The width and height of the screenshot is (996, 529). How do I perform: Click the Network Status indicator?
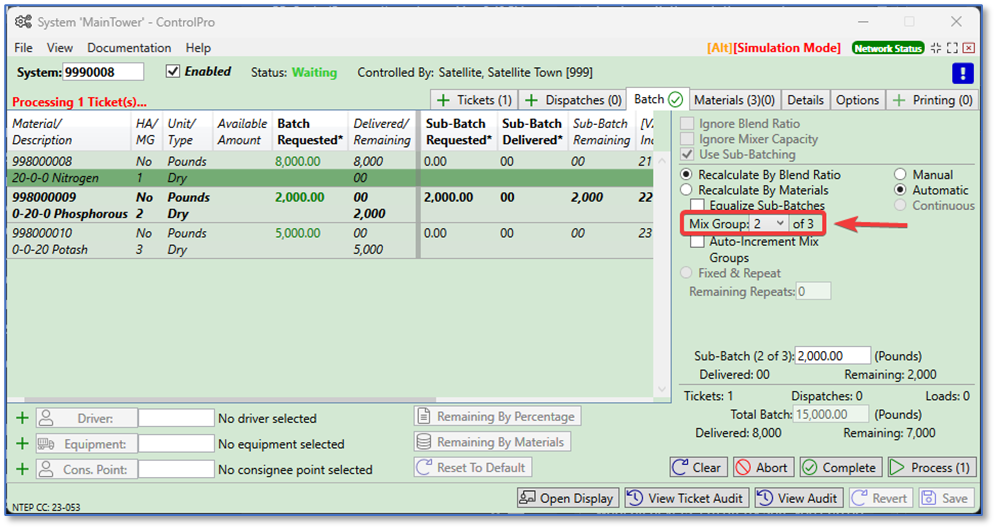tap(888, 48)
